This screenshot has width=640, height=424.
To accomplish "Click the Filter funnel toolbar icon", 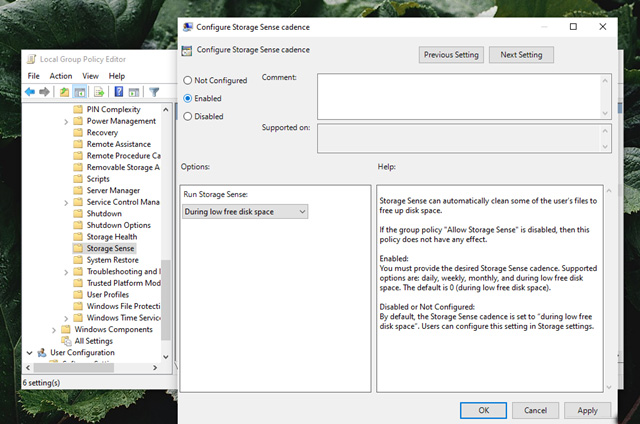I will [x=155, y=92].
